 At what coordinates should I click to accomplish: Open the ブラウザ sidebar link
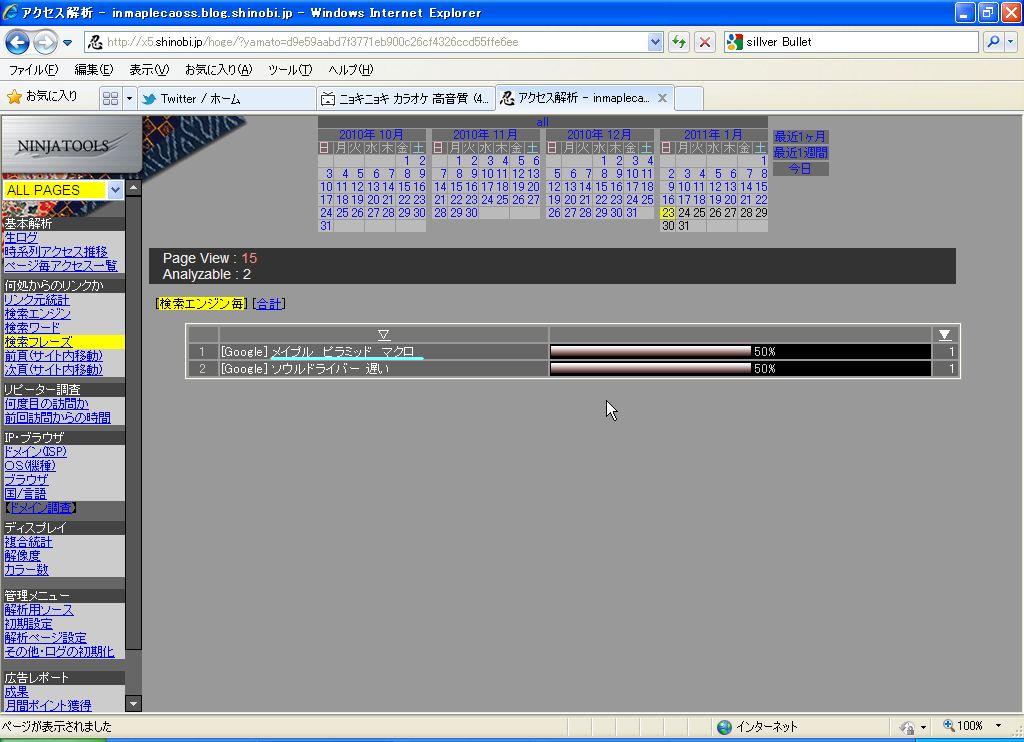[26, 479]
